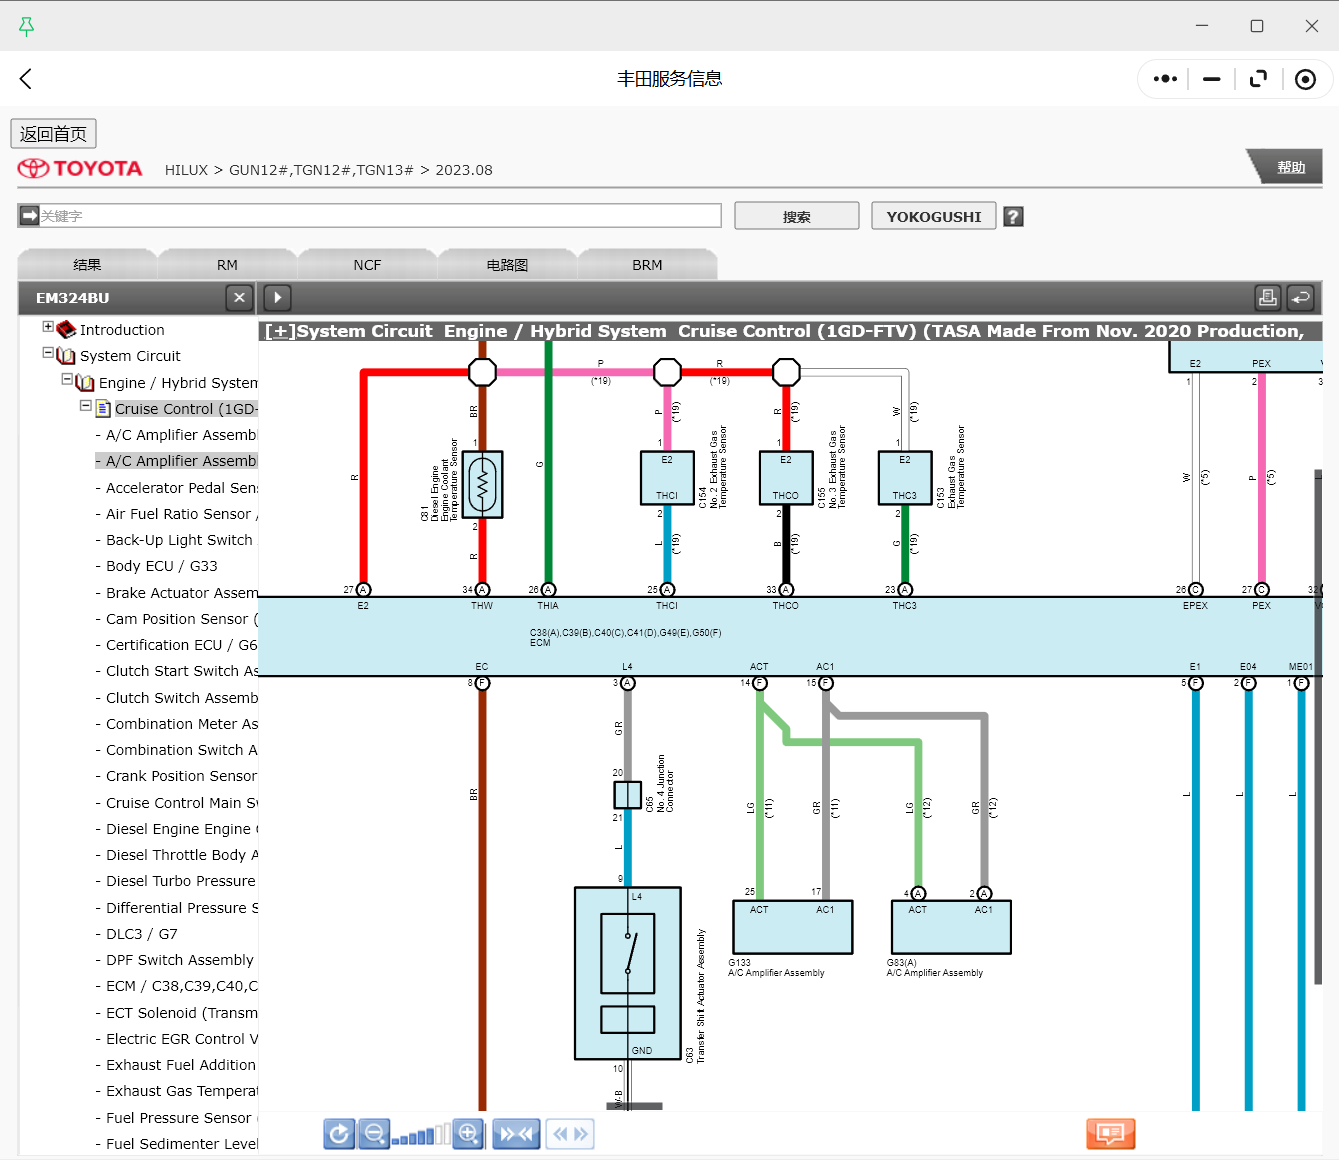Viewport: 1339px width, 1160px height.
Task: Select the zoom out magnifier icon
Action: (373, 1133)
